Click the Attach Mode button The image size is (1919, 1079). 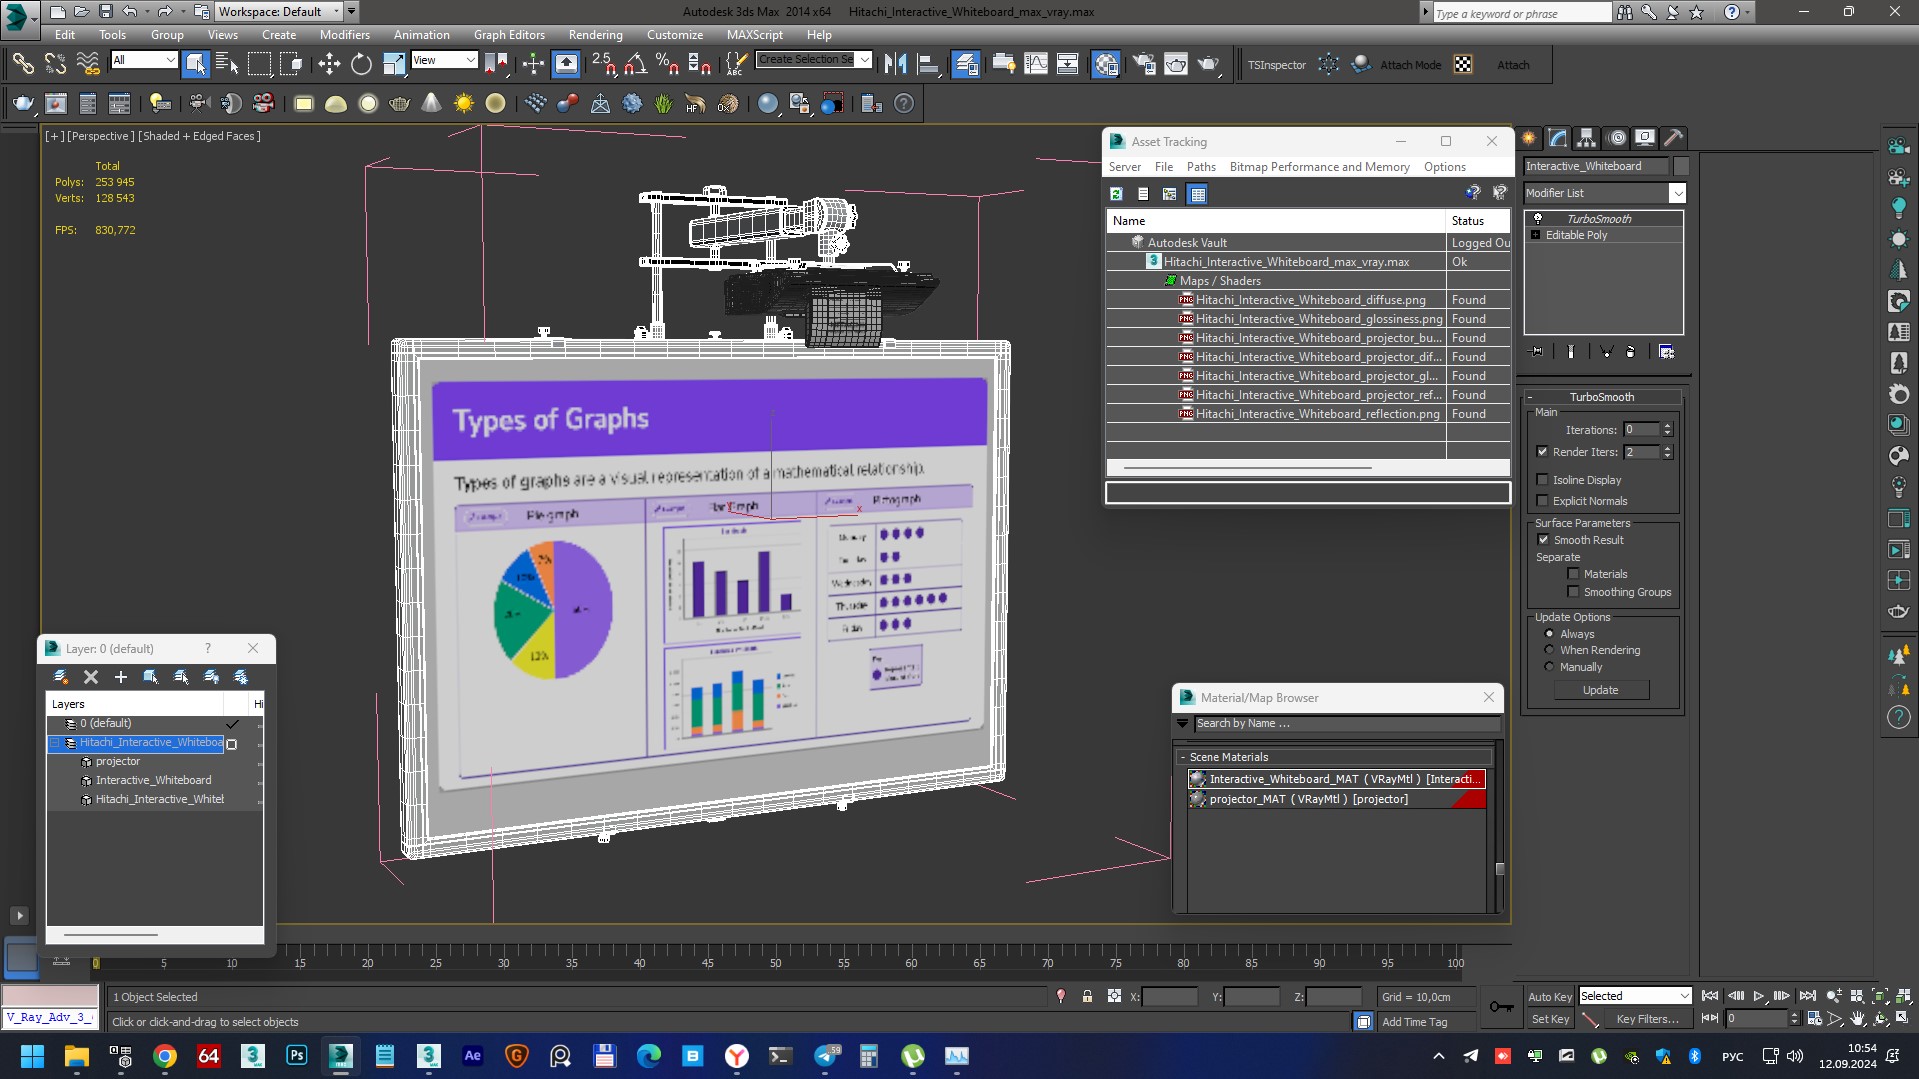pyautogui.click(x=1410, y=65)
